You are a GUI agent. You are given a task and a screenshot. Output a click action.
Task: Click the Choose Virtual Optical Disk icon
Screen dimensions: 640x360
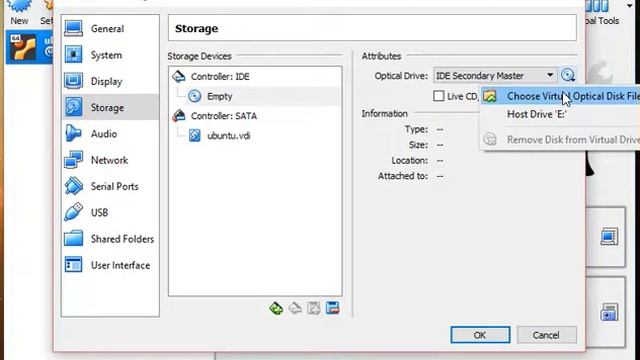pos(490,96)
